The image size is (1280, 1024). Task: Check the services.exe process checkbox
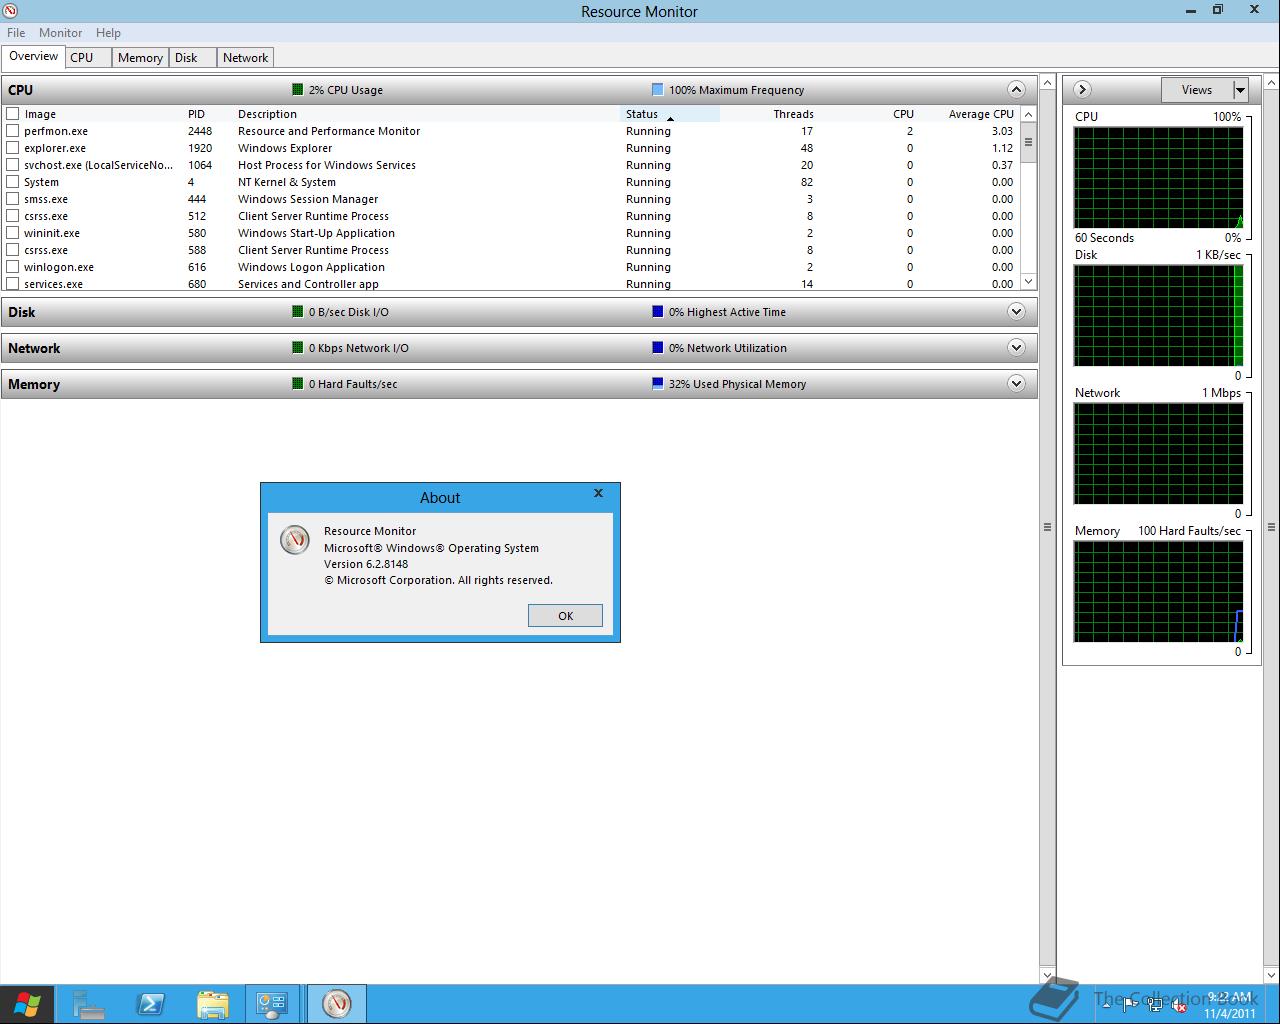coord(13,284)
